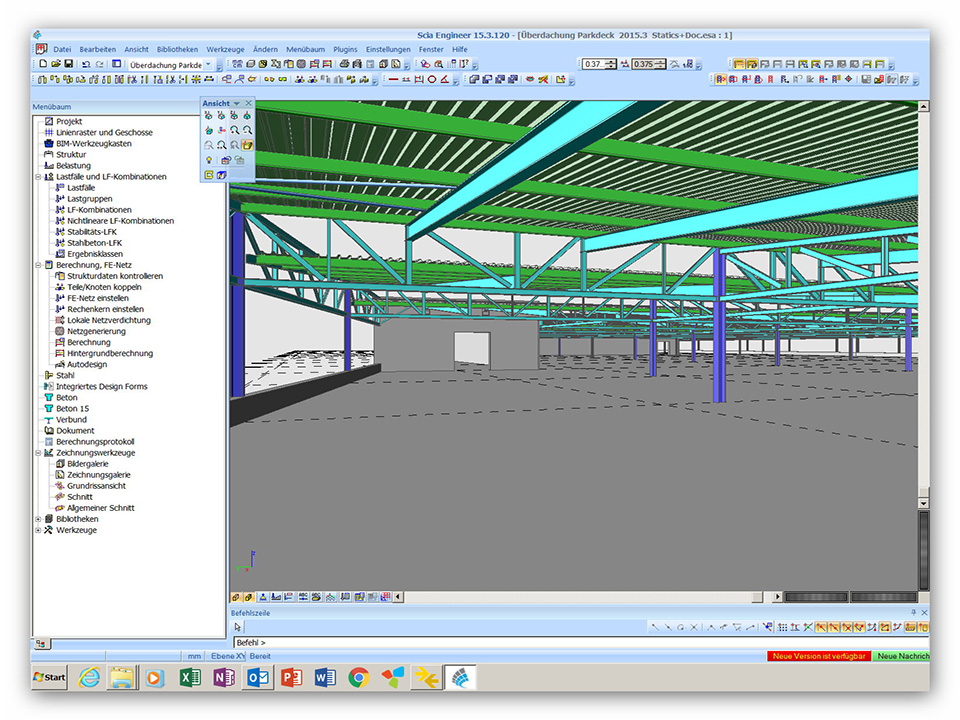Click the Windows Start button
This screenshot has width=960, height=720.
pyautogui.click(x=50, y=677)
